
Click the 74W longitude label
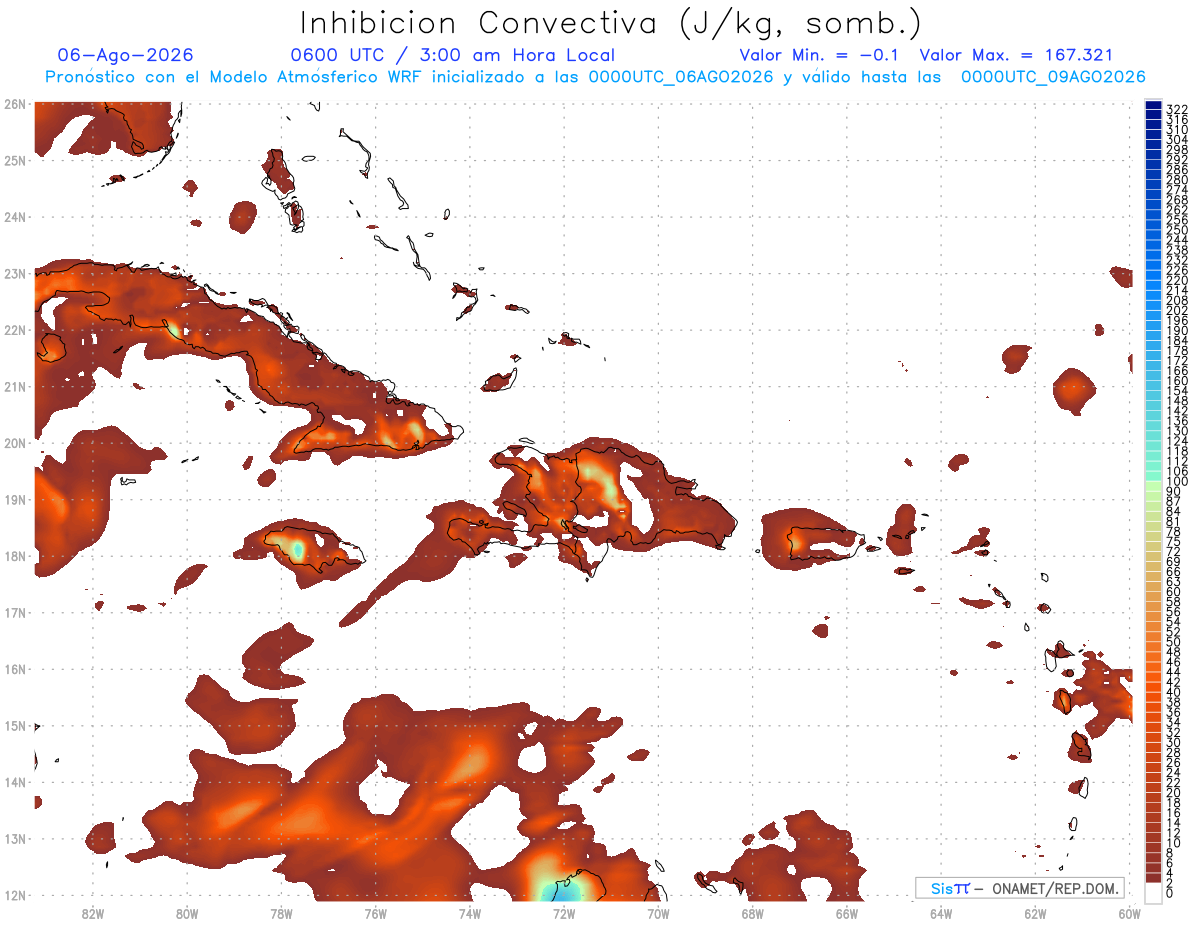tap(470, 913)
